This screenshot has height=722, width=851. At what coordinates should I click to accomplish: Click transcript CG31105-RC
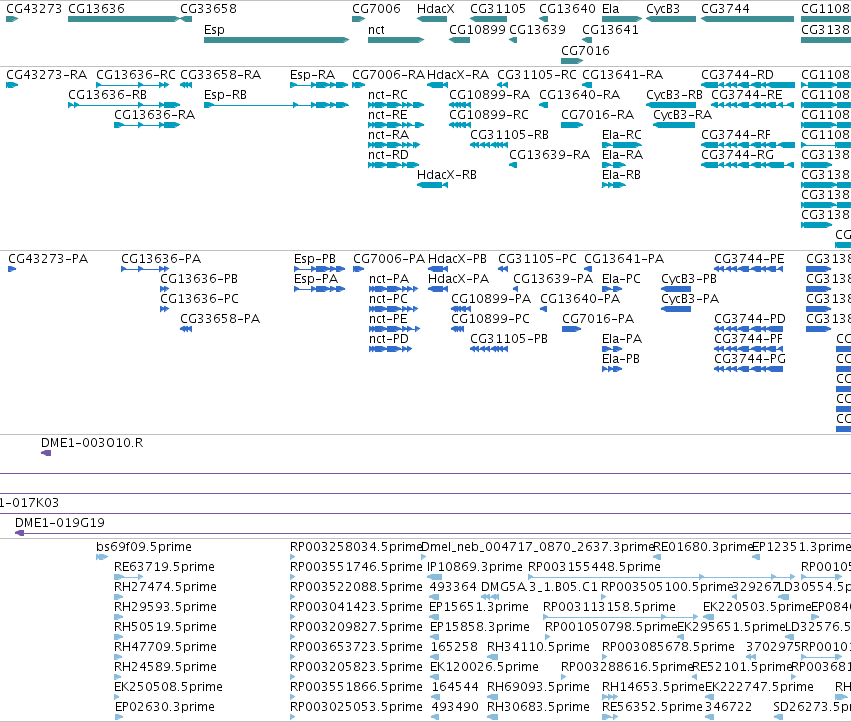[x=503, y=85]
